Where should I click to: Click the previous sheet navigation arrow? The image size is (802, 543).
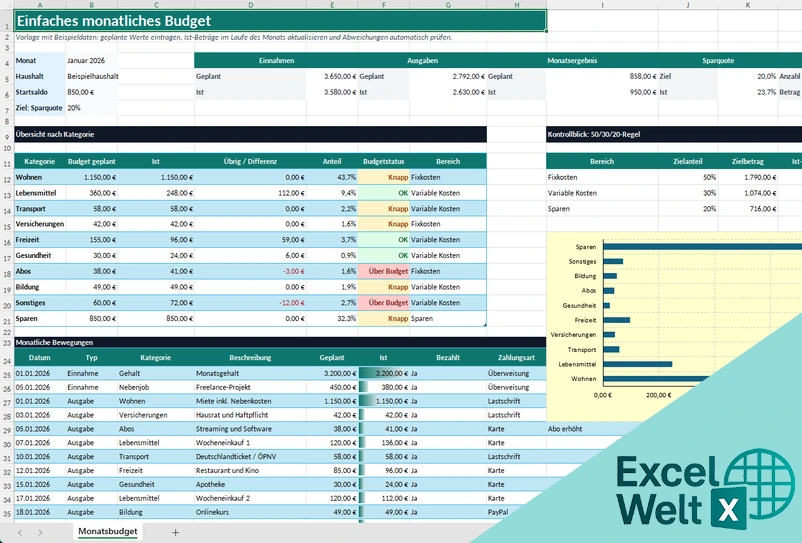click(x=20, y=532)
